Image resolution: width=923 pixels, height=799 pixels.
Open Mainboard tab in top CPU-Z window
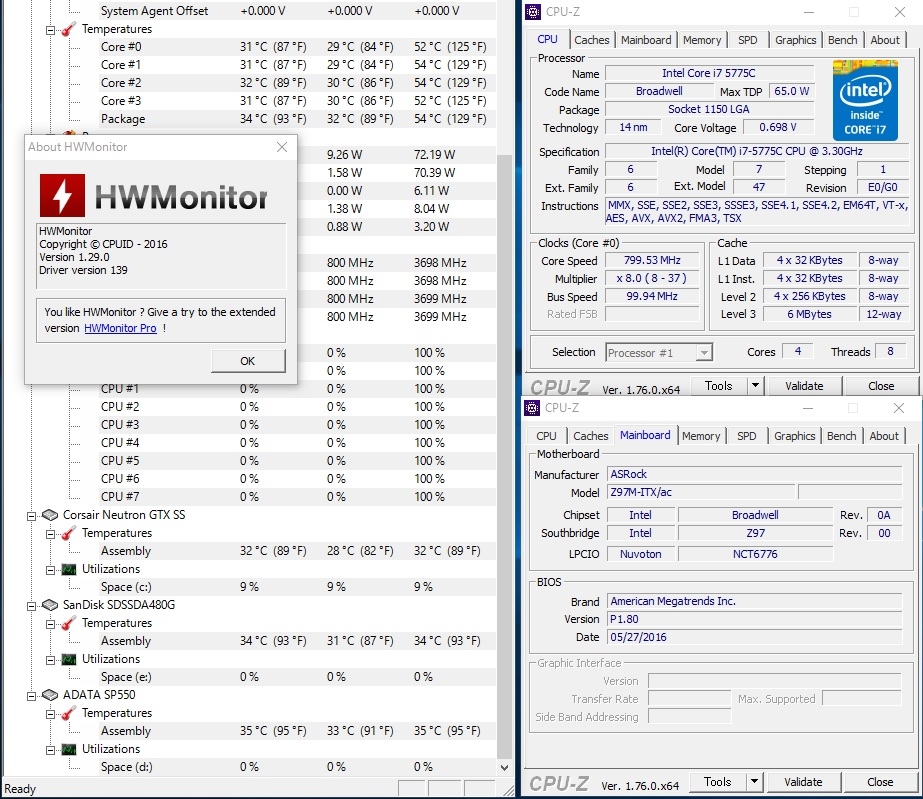pyautogui.click(x=646, y=40)
